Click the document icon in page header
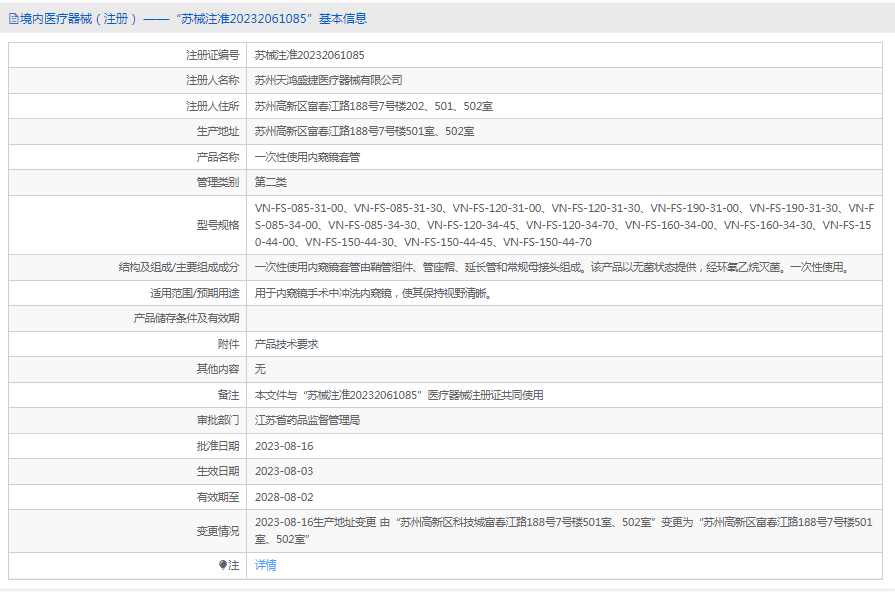Screen dimensions: 895x592 (13, 19)
